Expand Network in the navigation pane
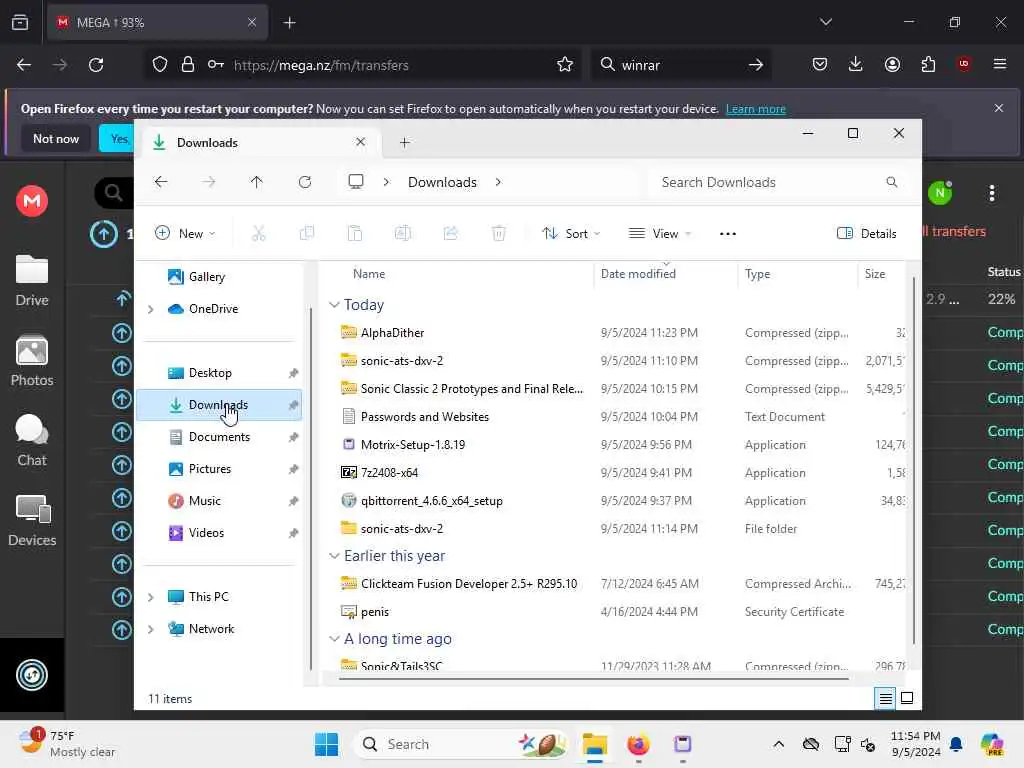Image resolution: width=1024 pixels, height=768 pixels. pos(151,629)
